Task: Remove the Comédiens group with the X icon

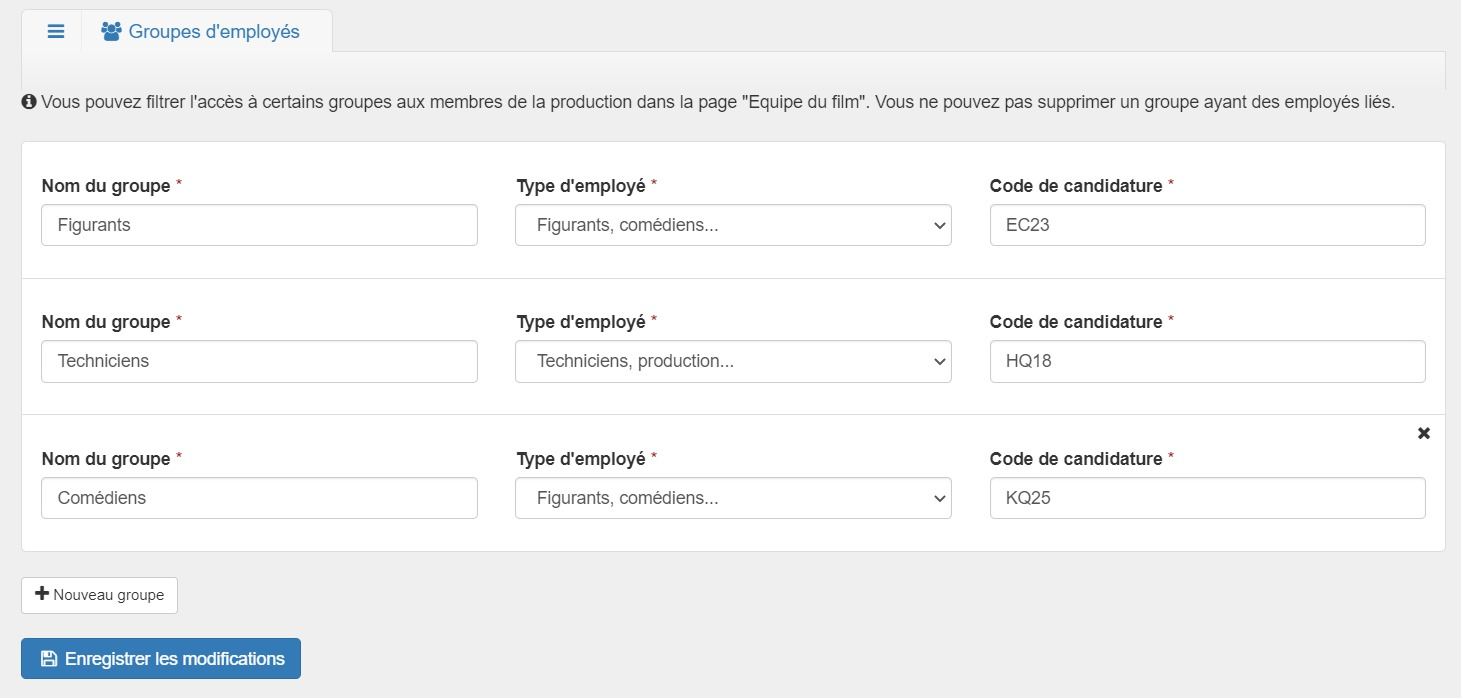Action: 1424,433
